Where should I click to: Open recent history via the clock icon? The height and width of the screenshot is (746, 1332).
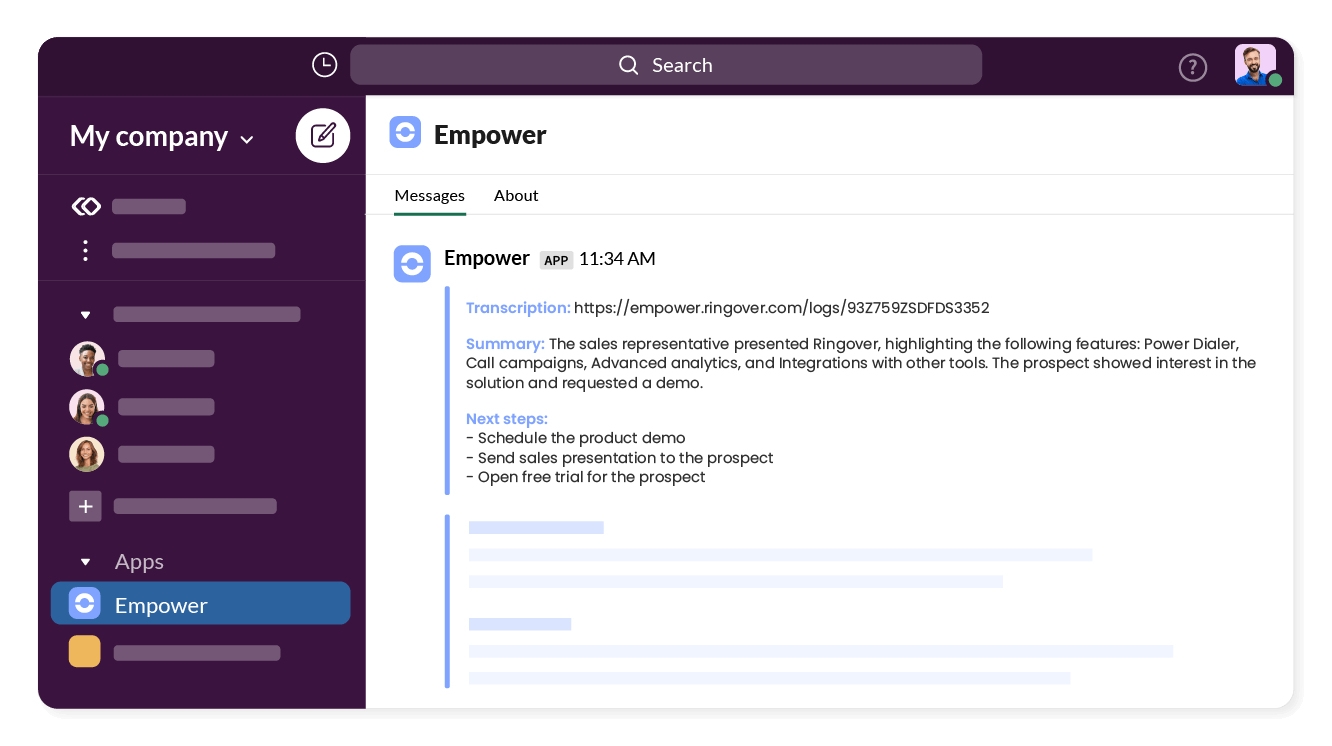point(324,64)
